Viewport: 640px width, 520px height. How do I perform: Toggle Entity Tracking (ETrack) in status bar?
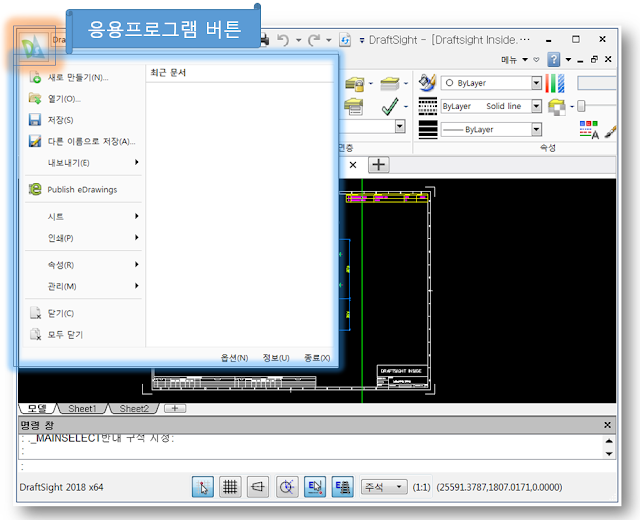point(342,487)
